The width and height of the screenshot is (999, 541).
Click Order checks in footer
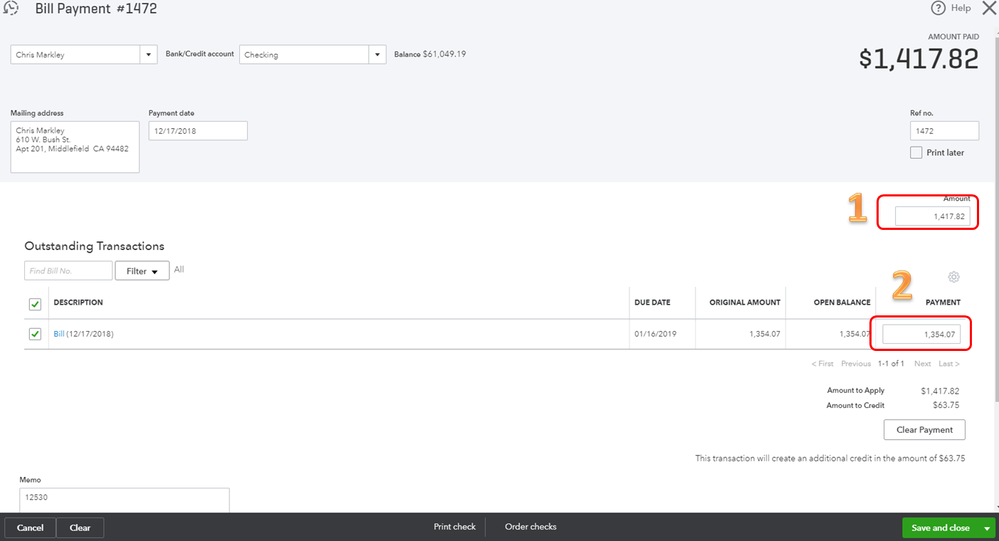[531, 527]
